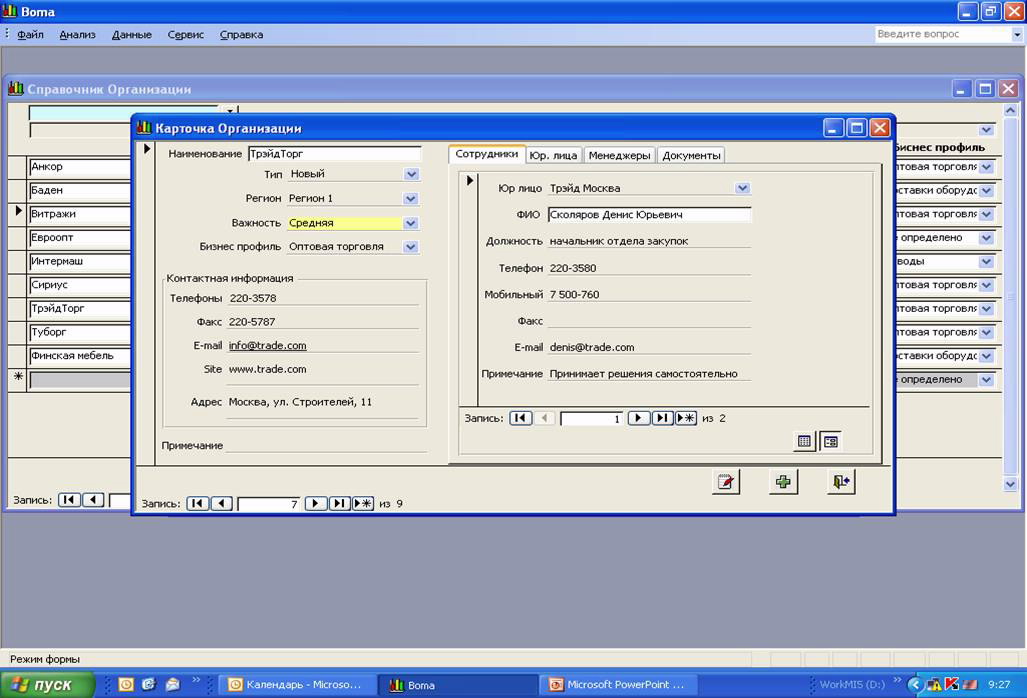Open the Важность dropdown
Viewport: 1027px width, 698px height.
pyautogui.click(x=411, y=223)
